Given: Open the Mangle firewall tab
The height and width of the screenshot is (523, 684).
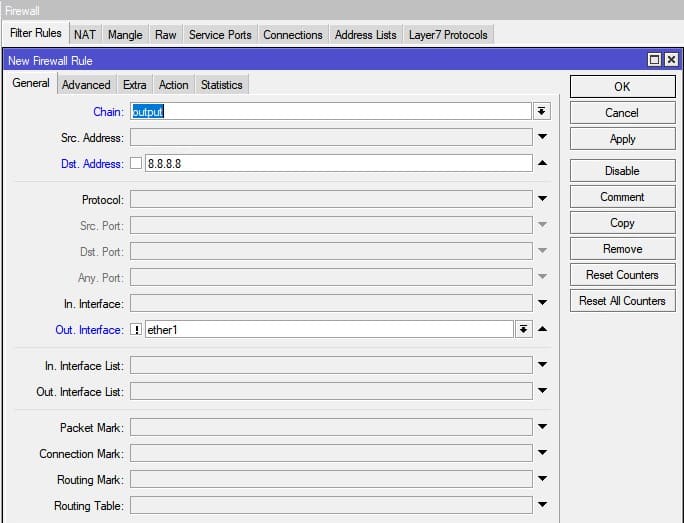Looking at the screenshot, I should pyautogui.click(x=125, y=35).
